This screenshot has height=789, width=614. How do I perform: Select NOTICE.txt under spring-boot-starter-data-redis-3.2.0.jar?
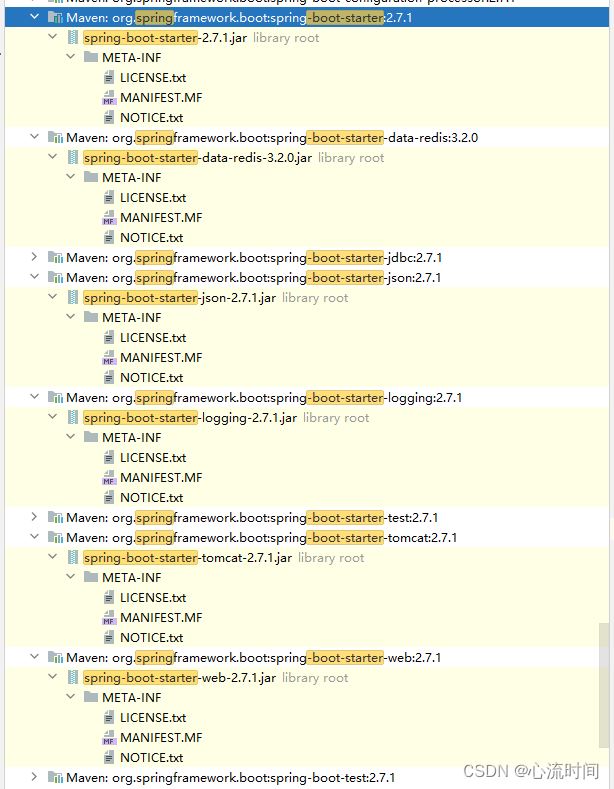[x=151, y=238]
